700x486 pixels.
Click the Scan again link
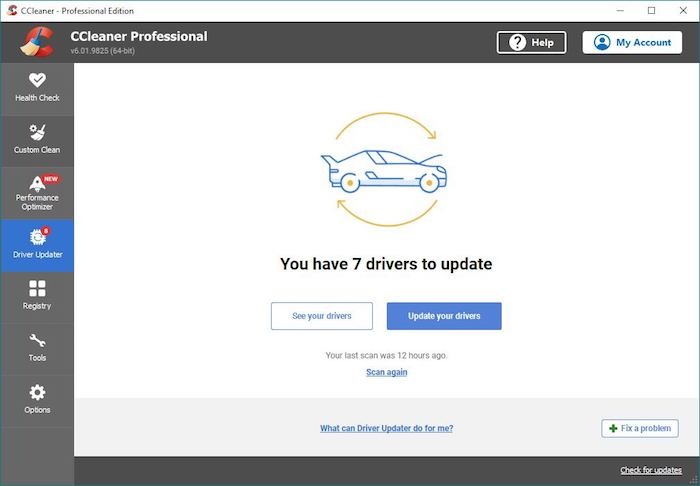click(387, 372)
